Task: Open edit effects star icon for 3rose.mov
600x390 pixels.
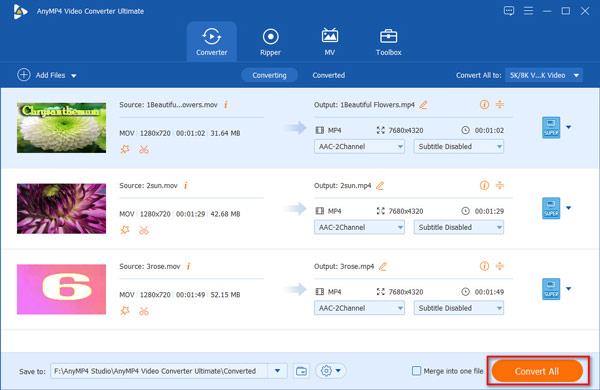Action: tap(125, 310)
